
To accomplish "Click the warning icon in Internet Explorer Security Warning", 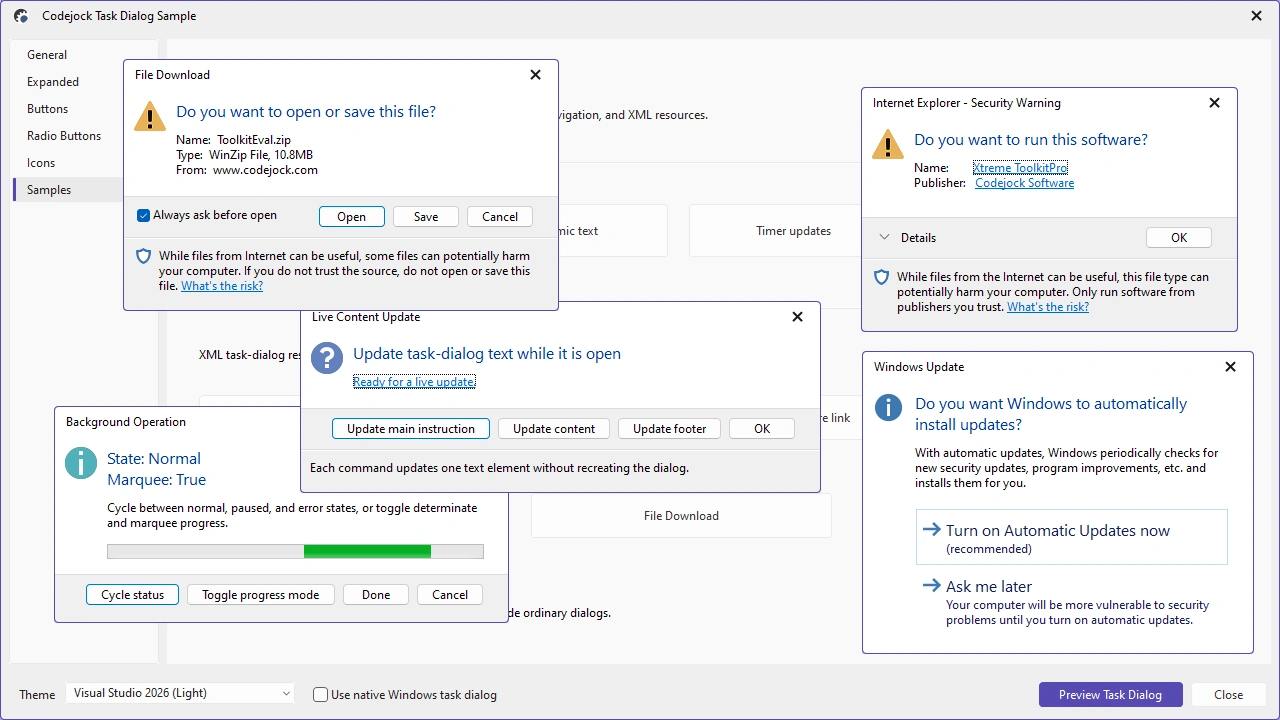I will (888, 144).
